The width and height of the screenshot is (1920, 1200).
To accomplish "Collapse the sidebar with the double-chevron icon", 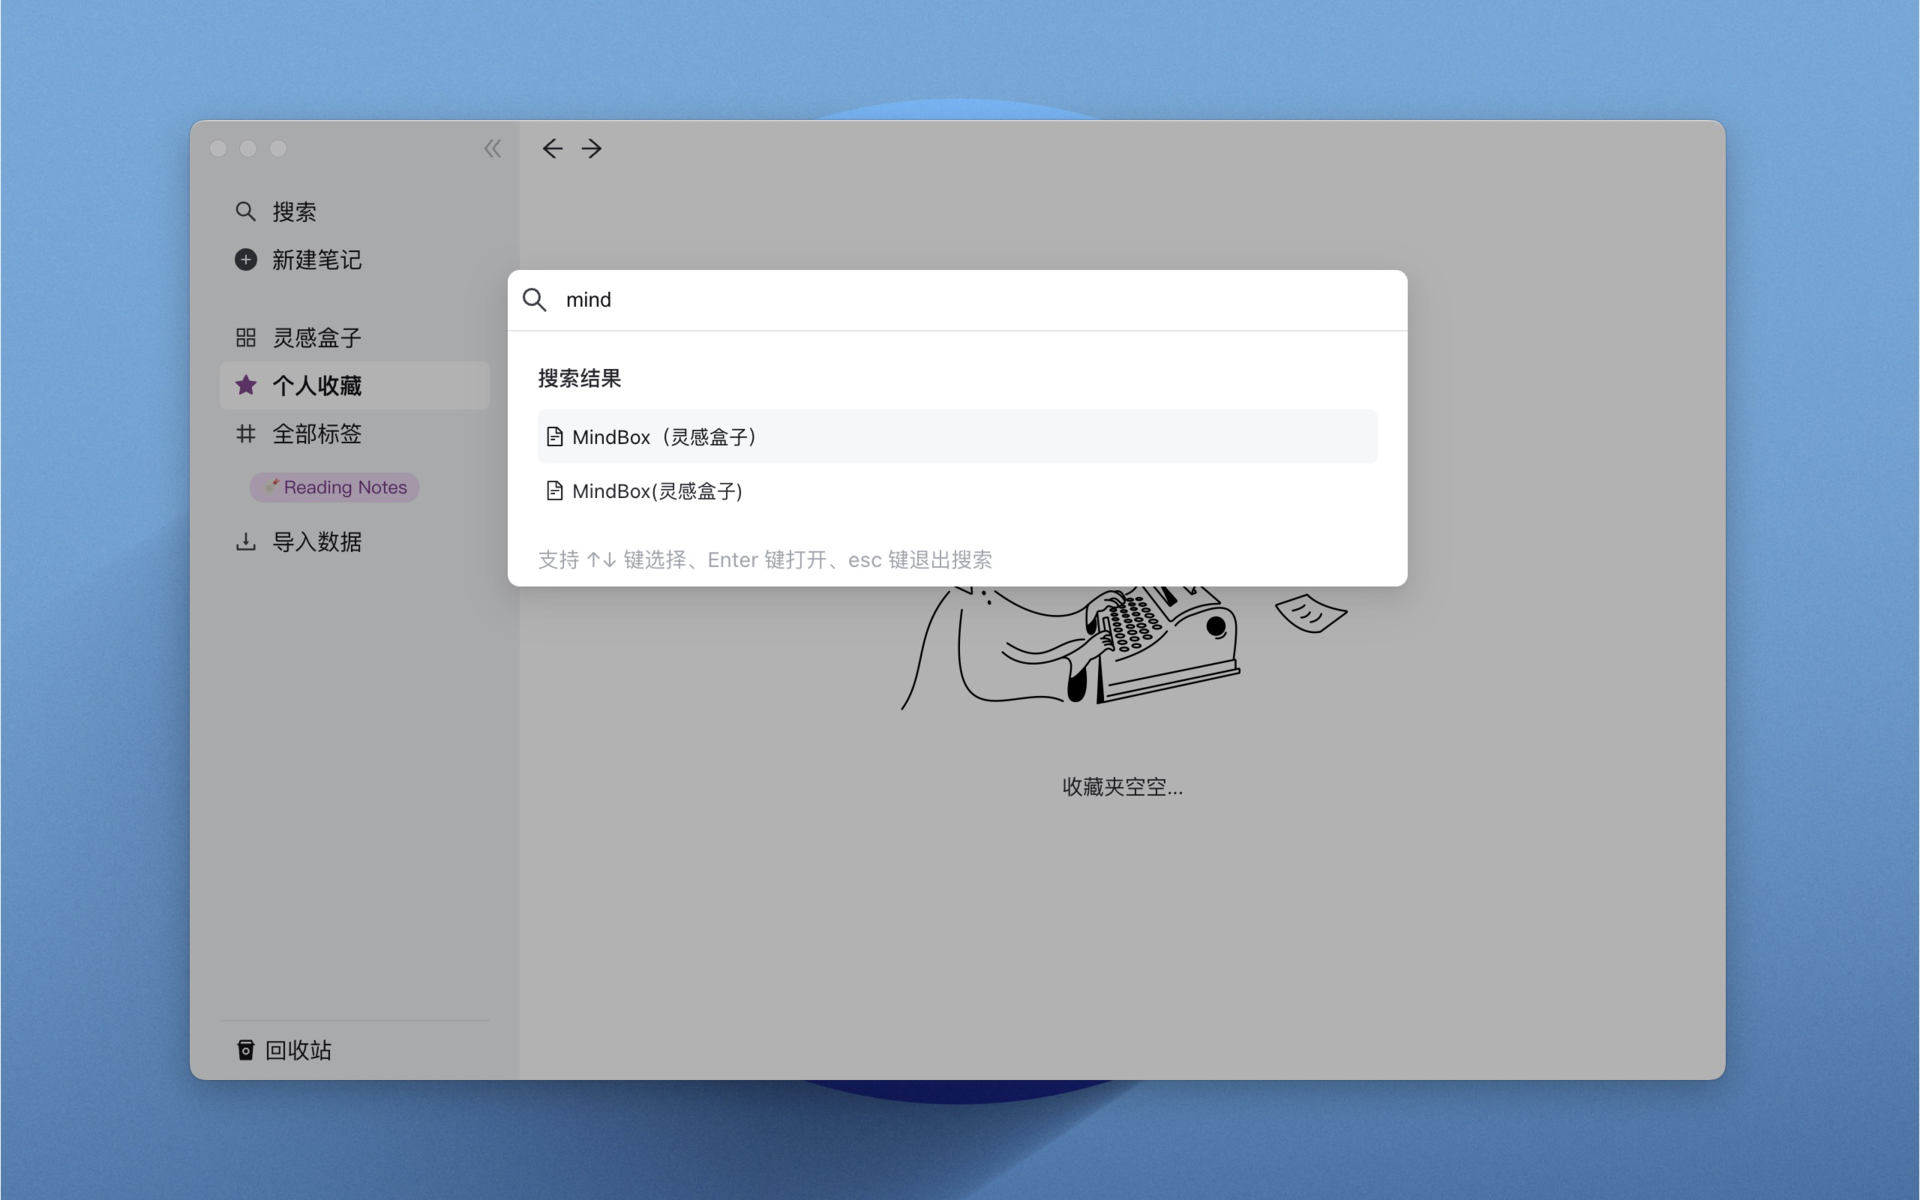I will click(x=492, y=149).
